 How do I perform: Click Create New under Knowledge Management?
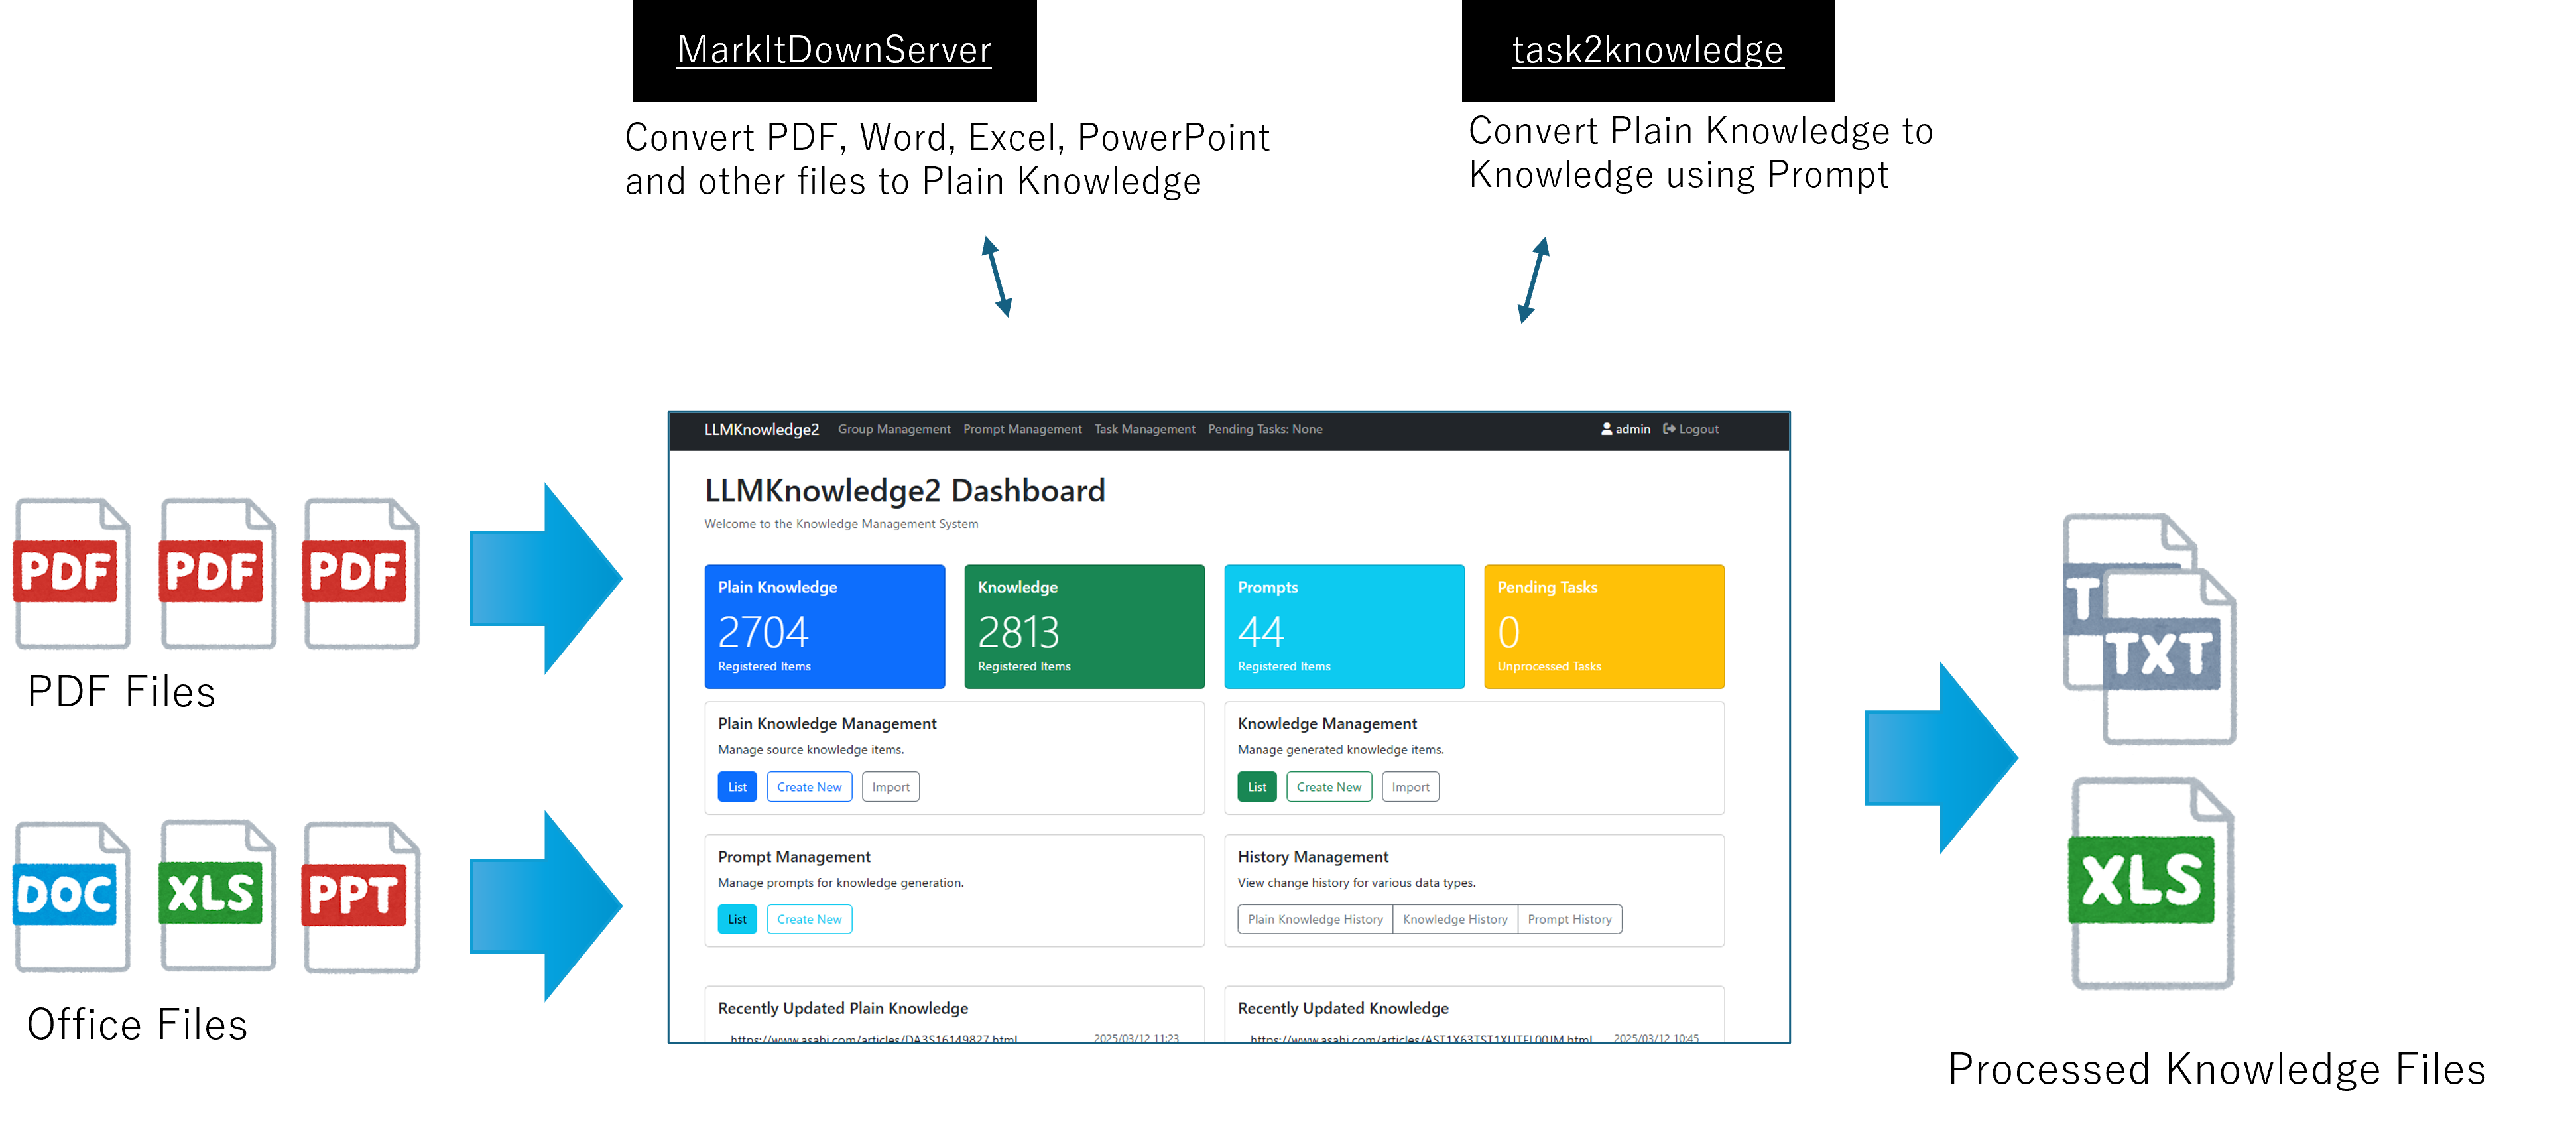(x=1328, y=787)
